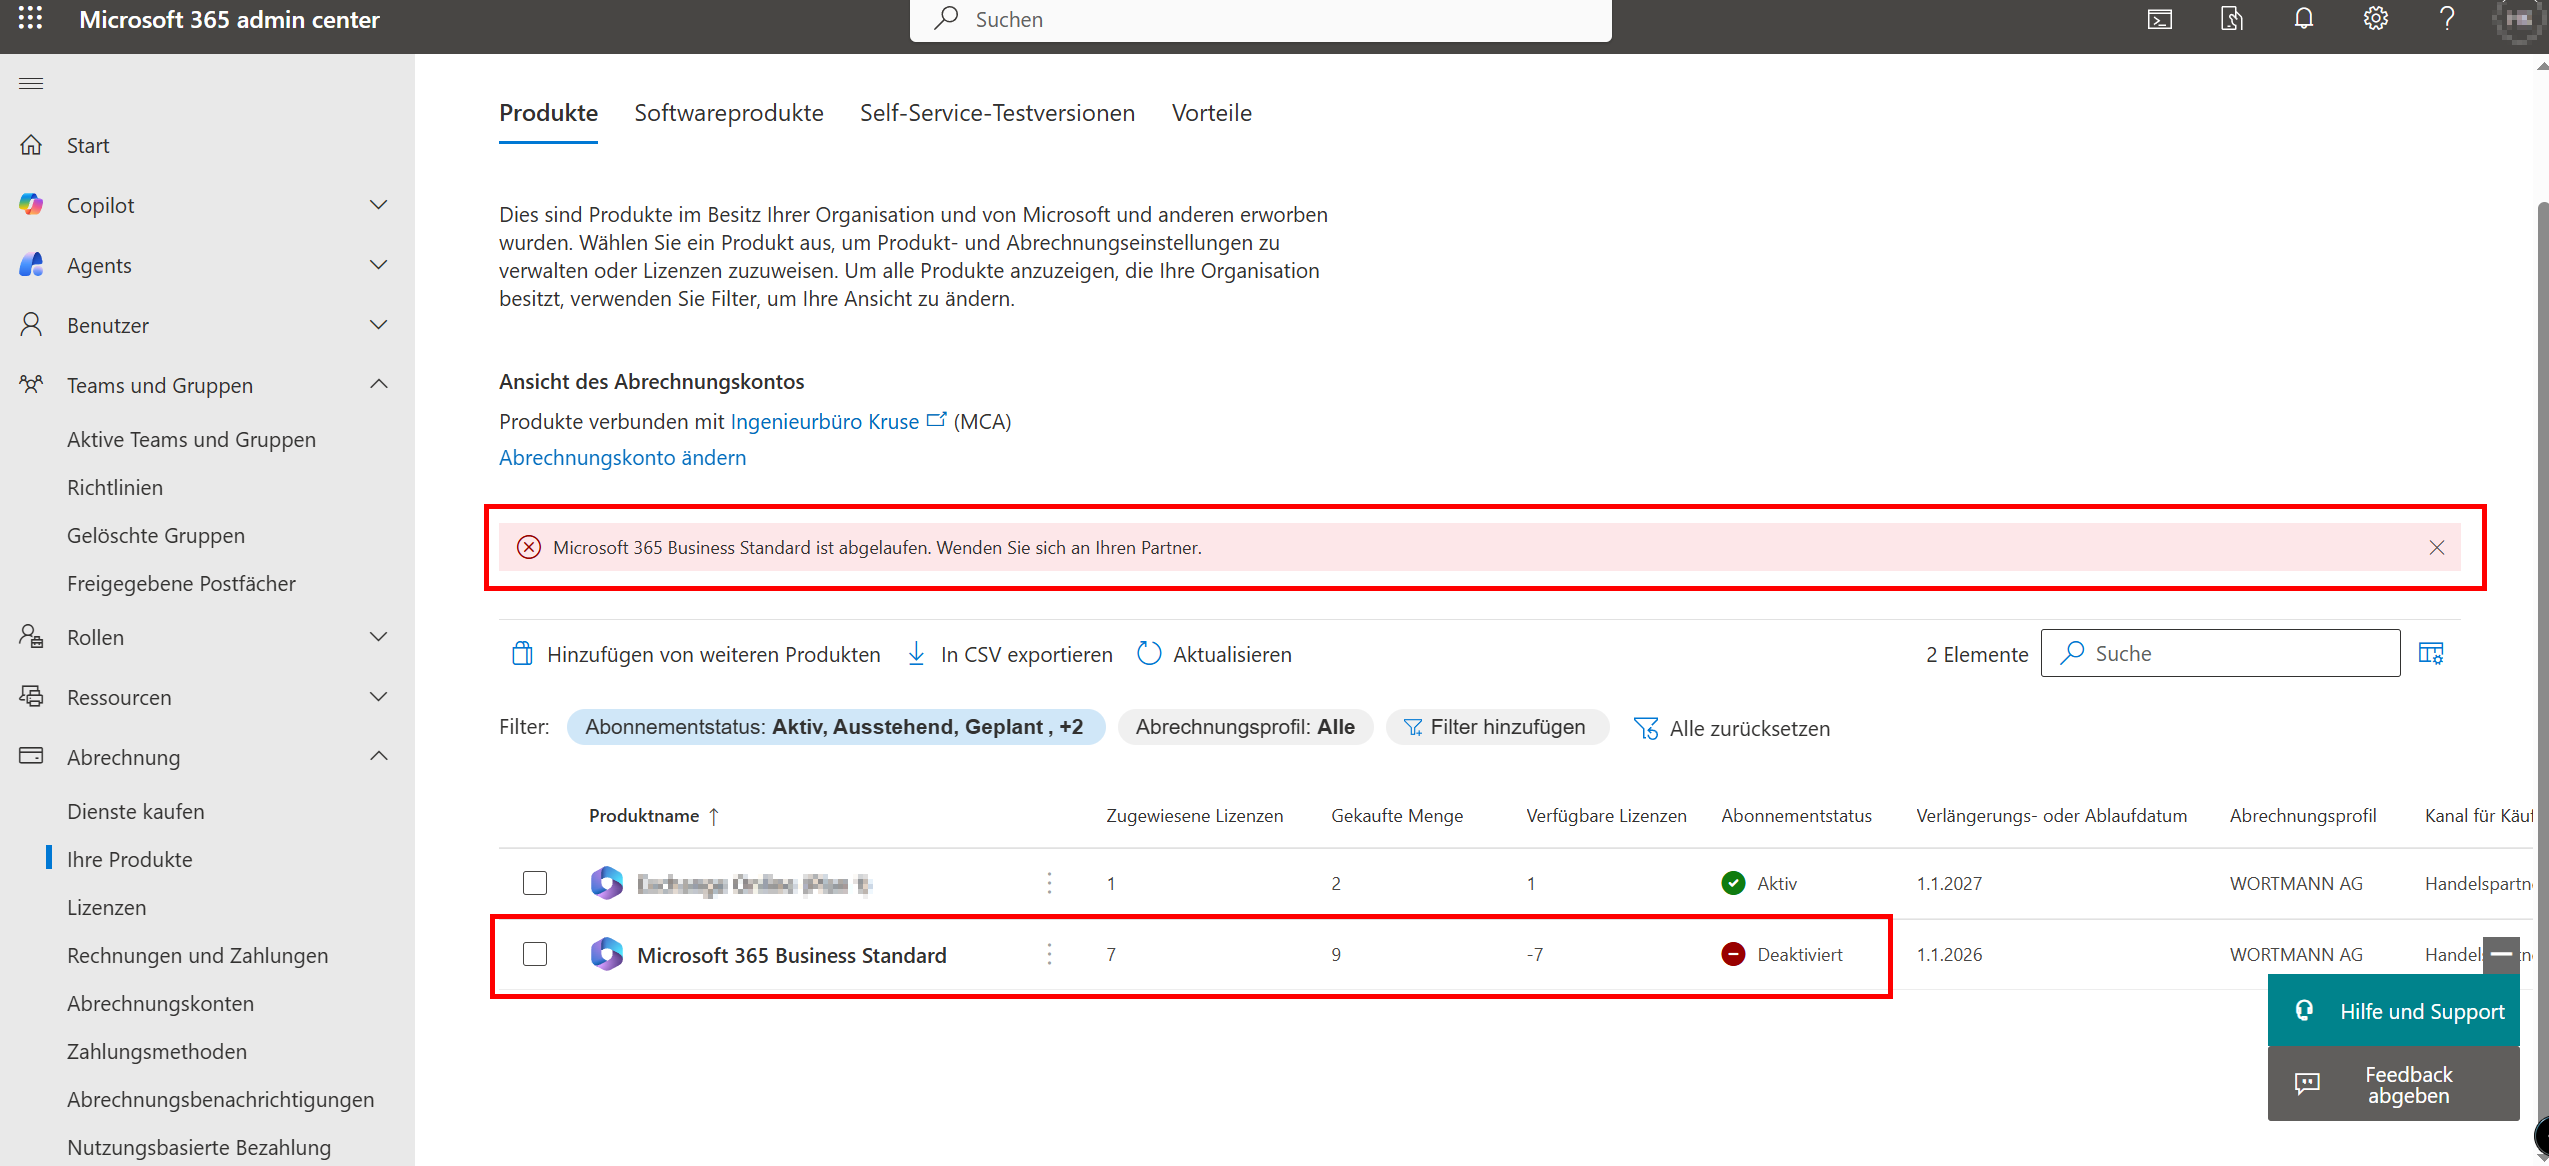Viewport: 2549px width, 1166px height.
Task: Select the first product row checkbox
Action: point(535,883)
